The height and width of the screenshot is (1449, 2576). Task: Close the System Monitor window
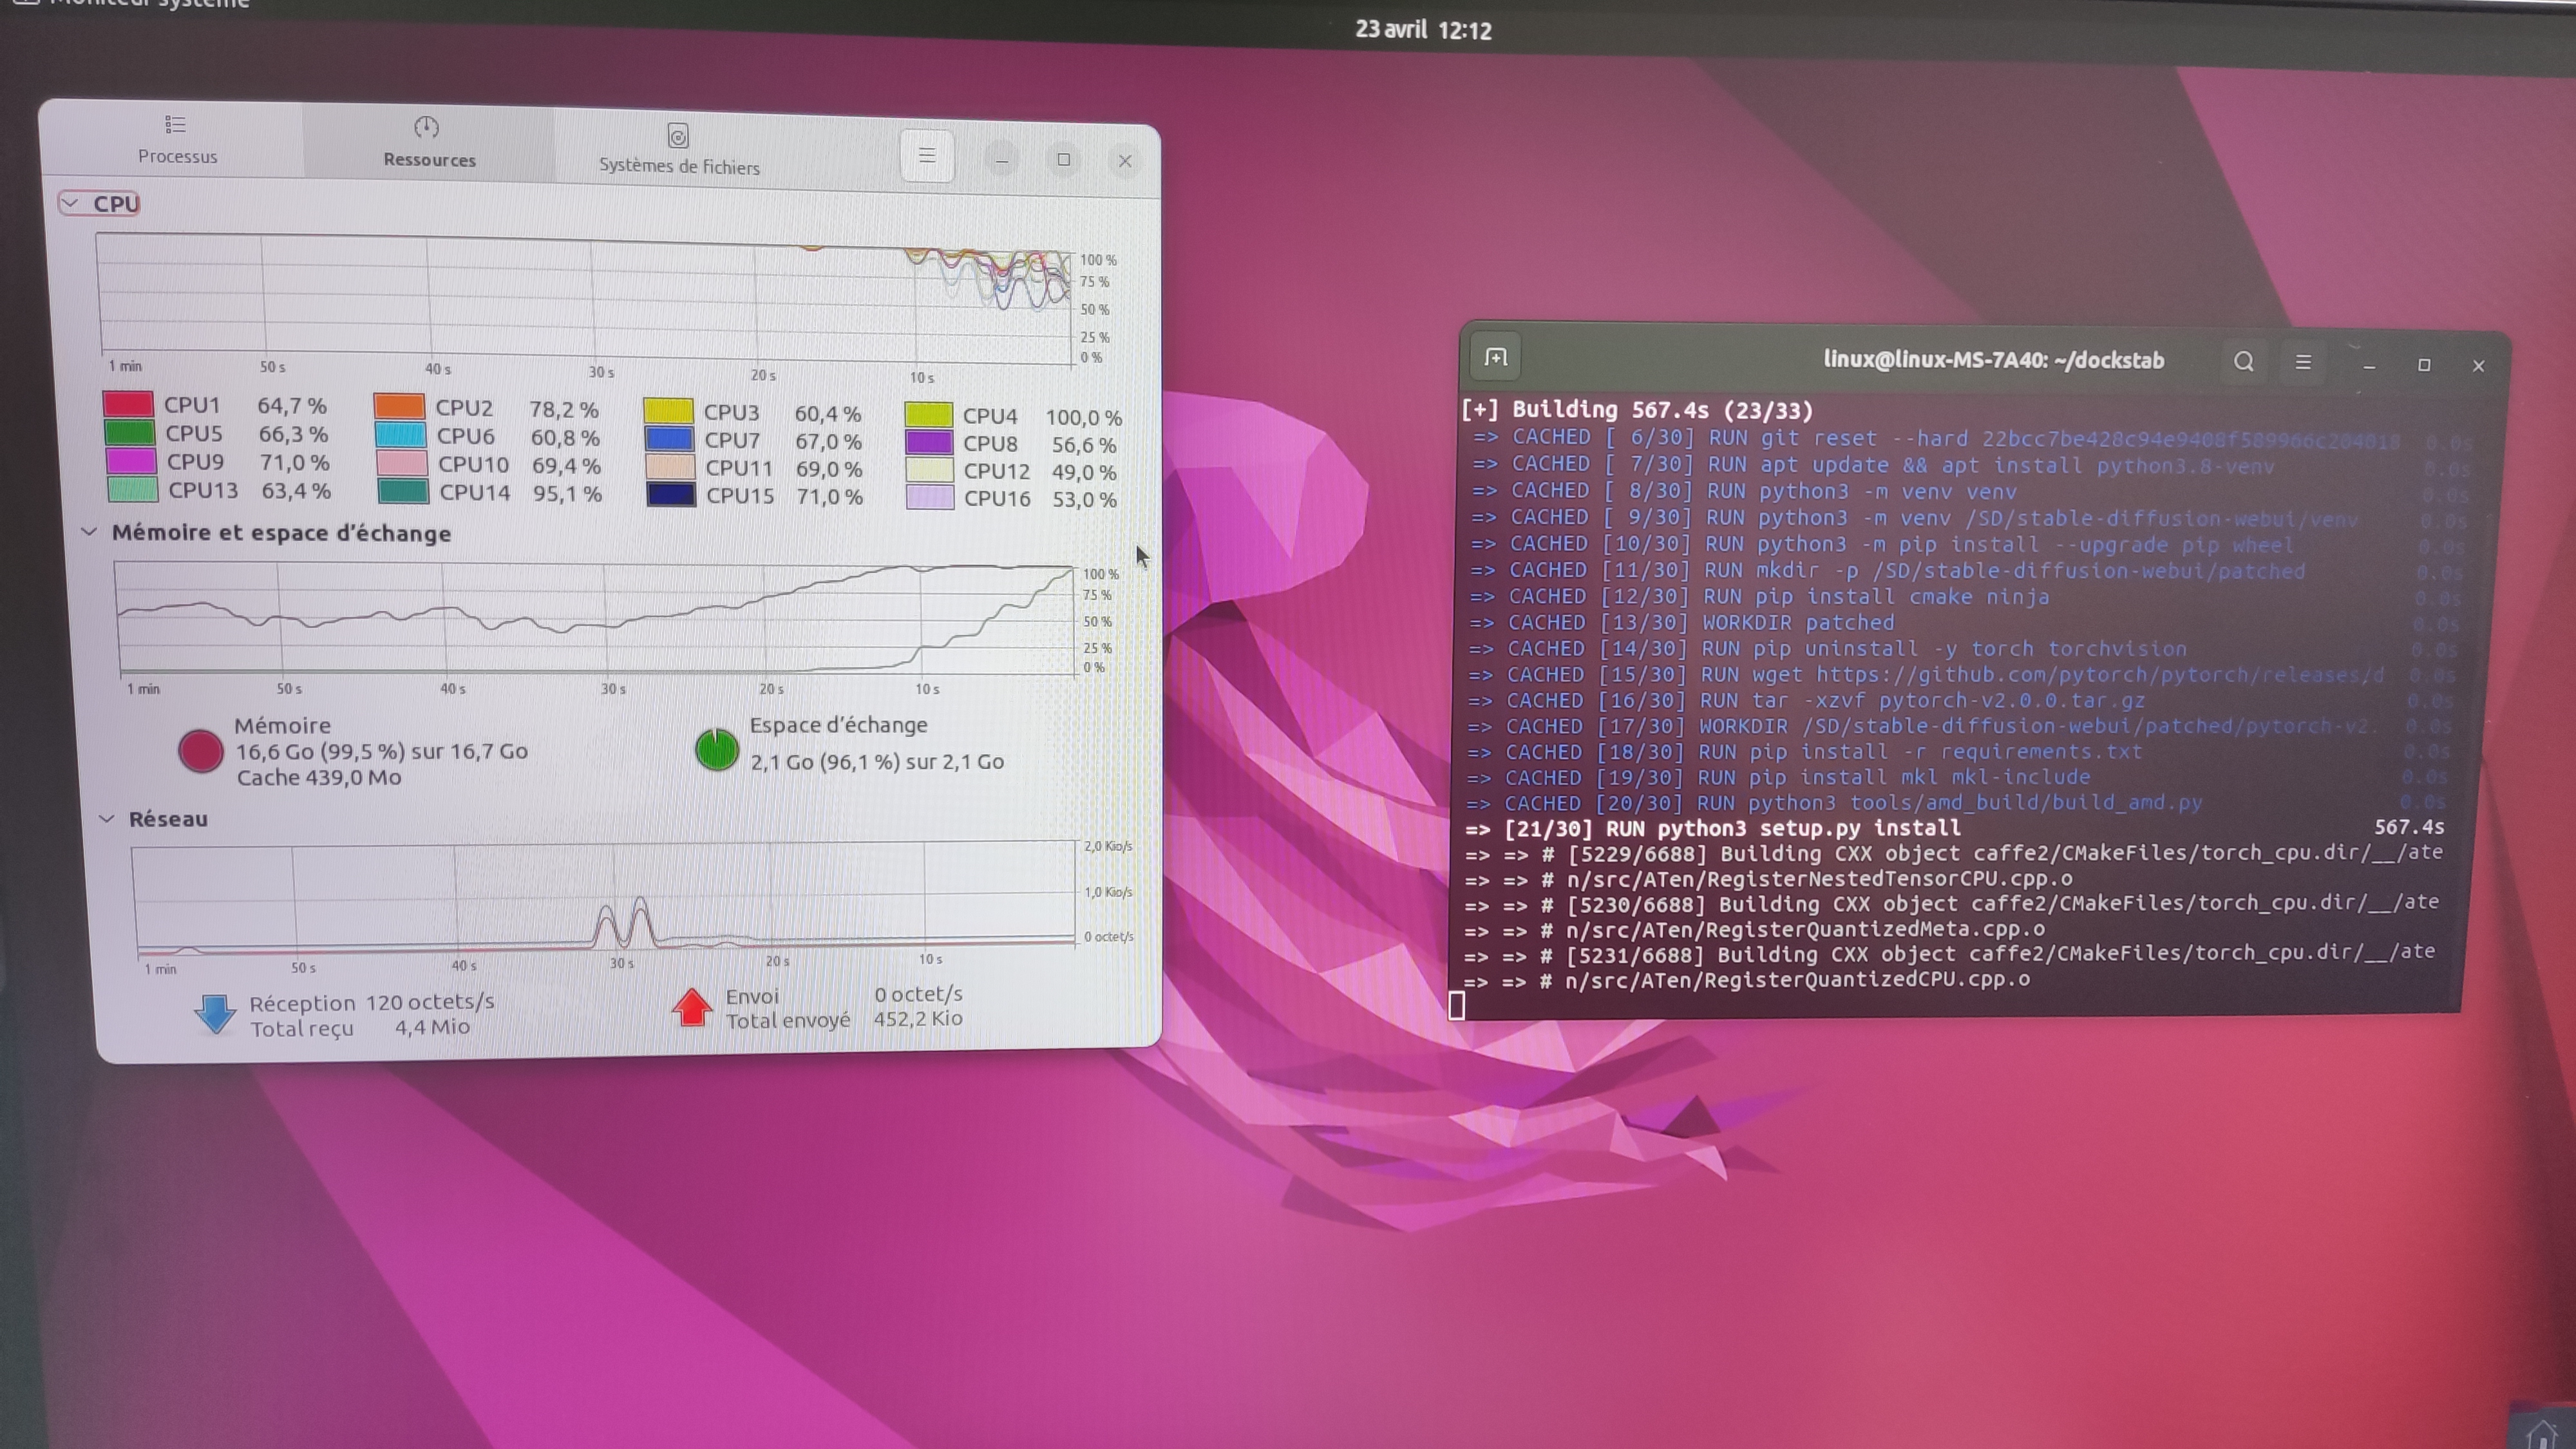click(x=1125, y=161)
